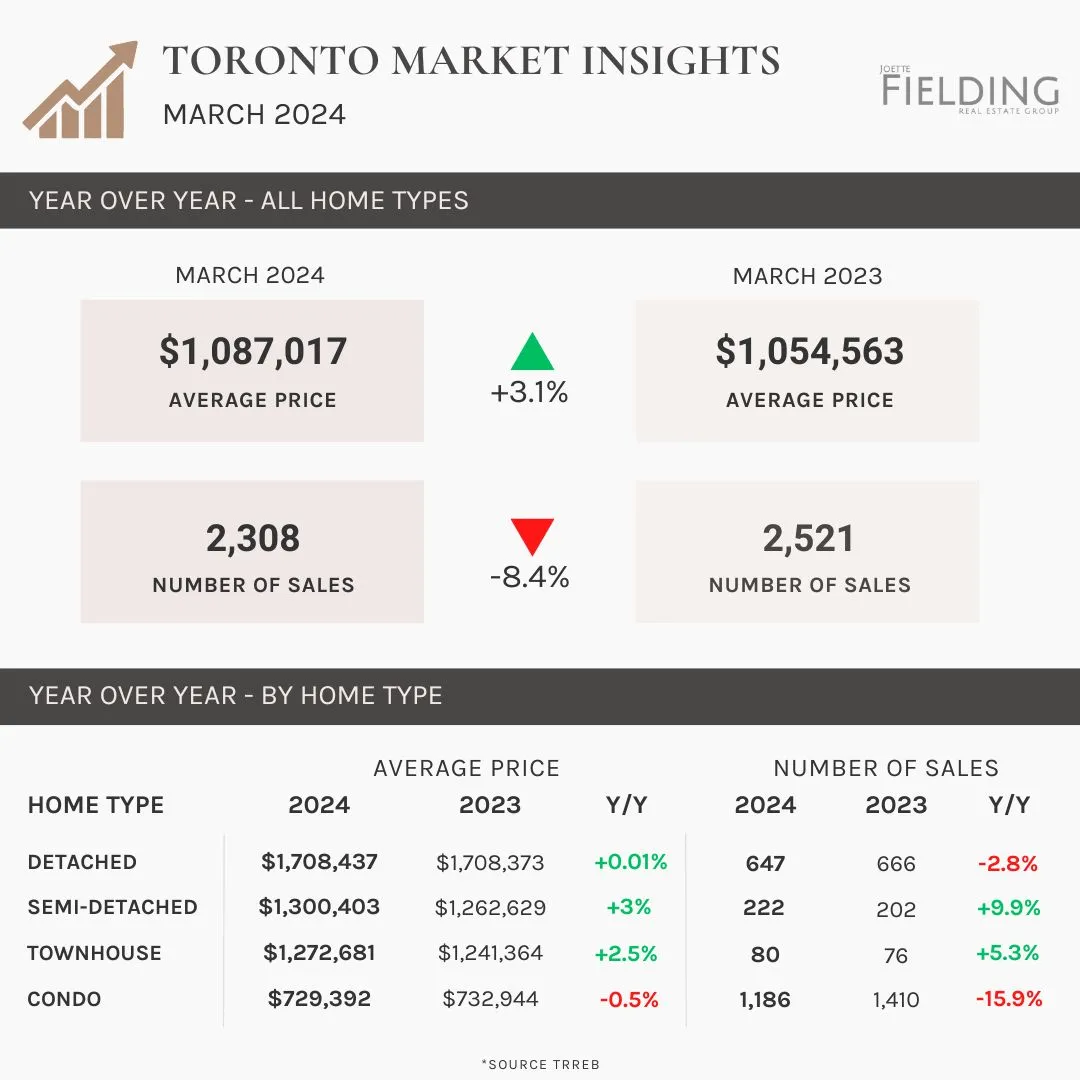Click the Source TRREB footnote
The image size is (1080, 1080).
[x=541, y=1064]
